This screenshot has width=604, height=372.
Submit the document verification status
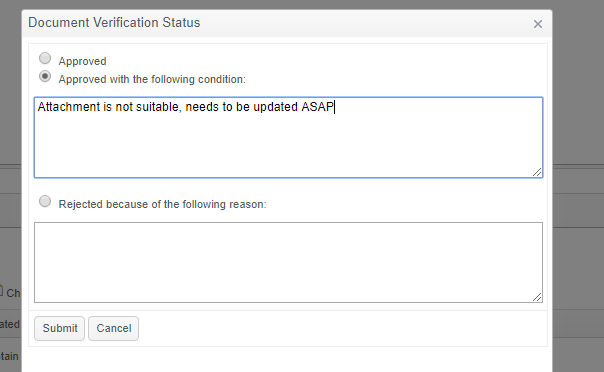pos(59,328)
